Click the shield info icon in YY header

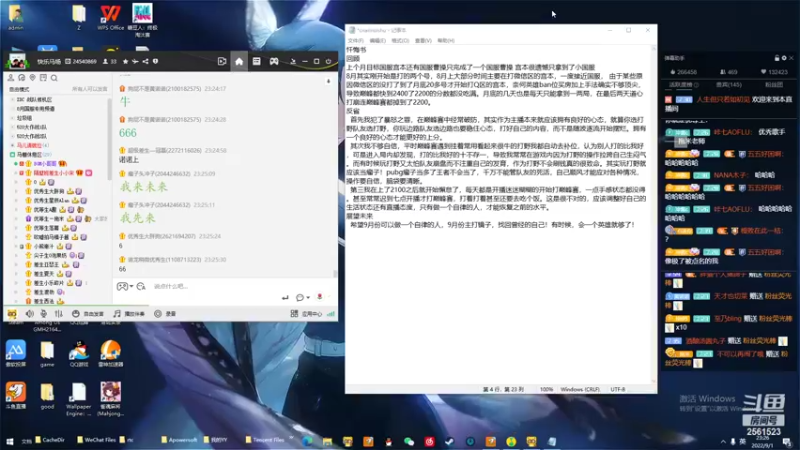click(x=156, y=61)
